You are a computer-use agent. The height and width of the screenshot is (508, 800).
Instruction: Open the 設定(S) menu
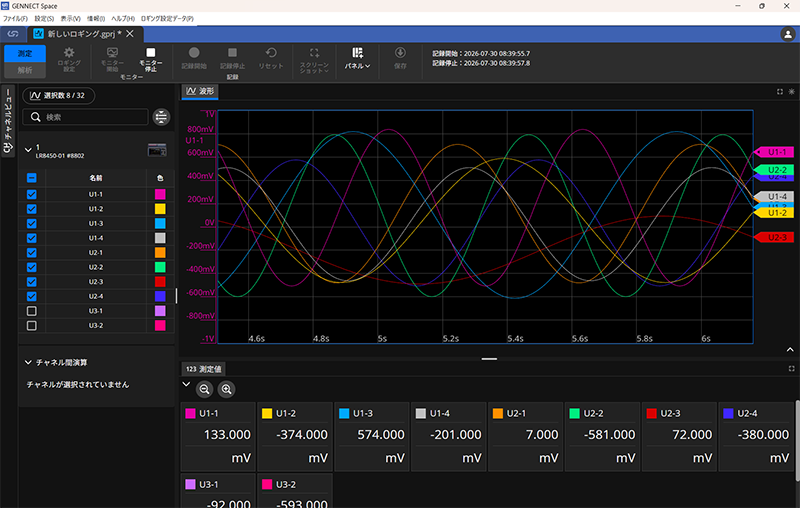point(44,18)
